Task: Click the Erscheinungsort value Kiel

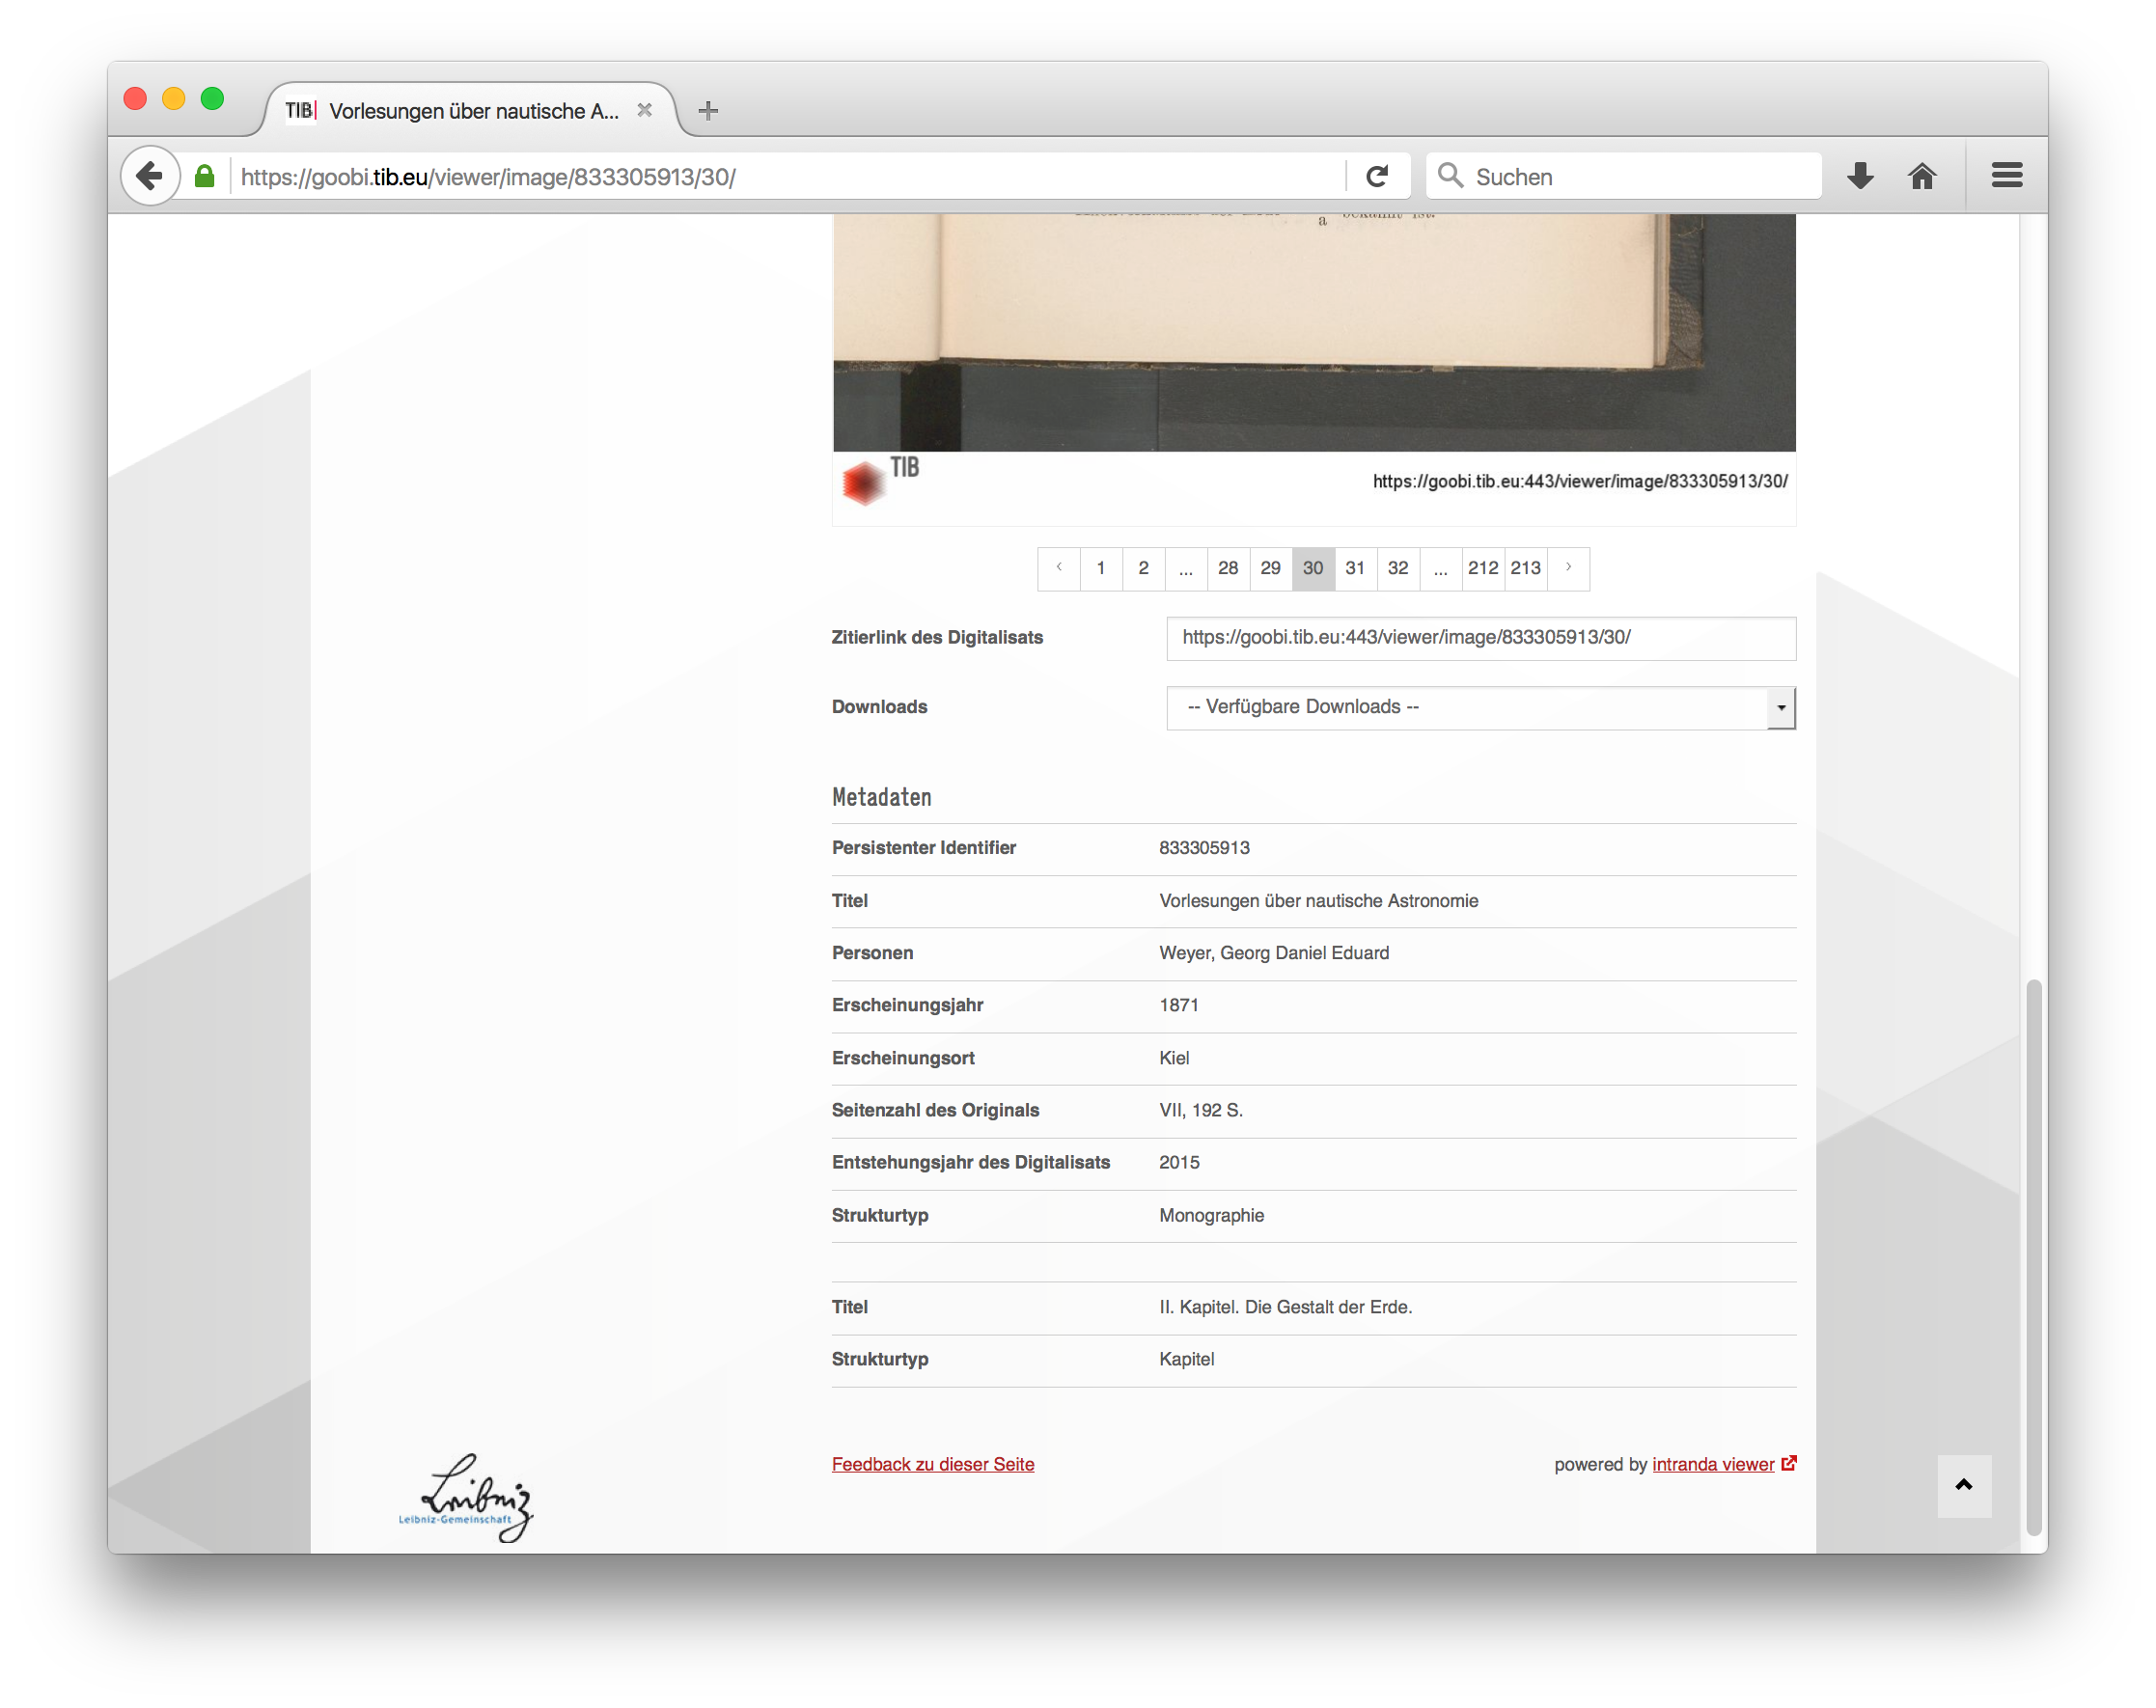Action: [1174, 1058]
